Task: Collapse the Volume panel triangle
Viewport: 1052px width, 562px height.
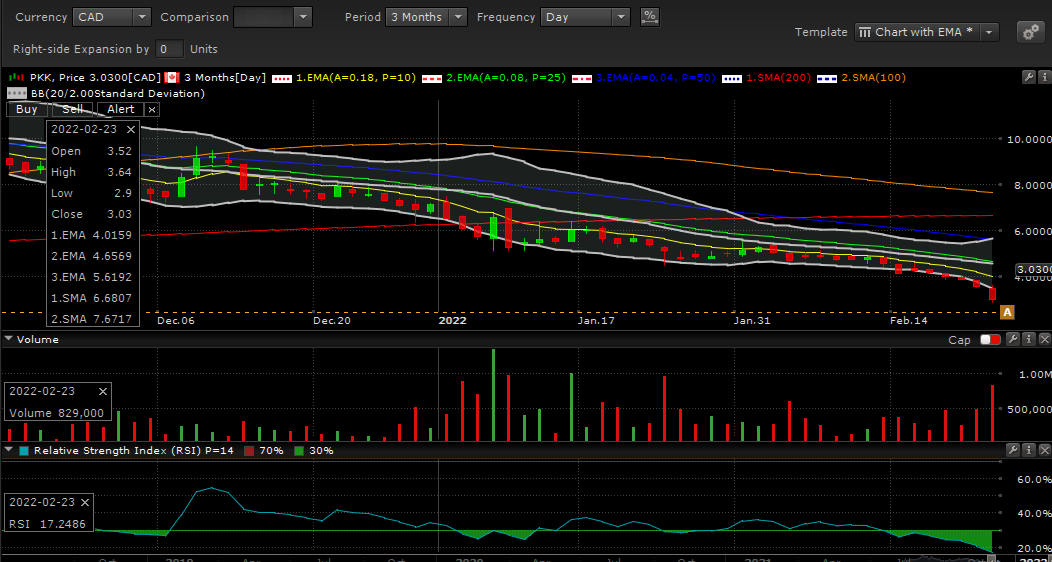Action: point(9,339)
